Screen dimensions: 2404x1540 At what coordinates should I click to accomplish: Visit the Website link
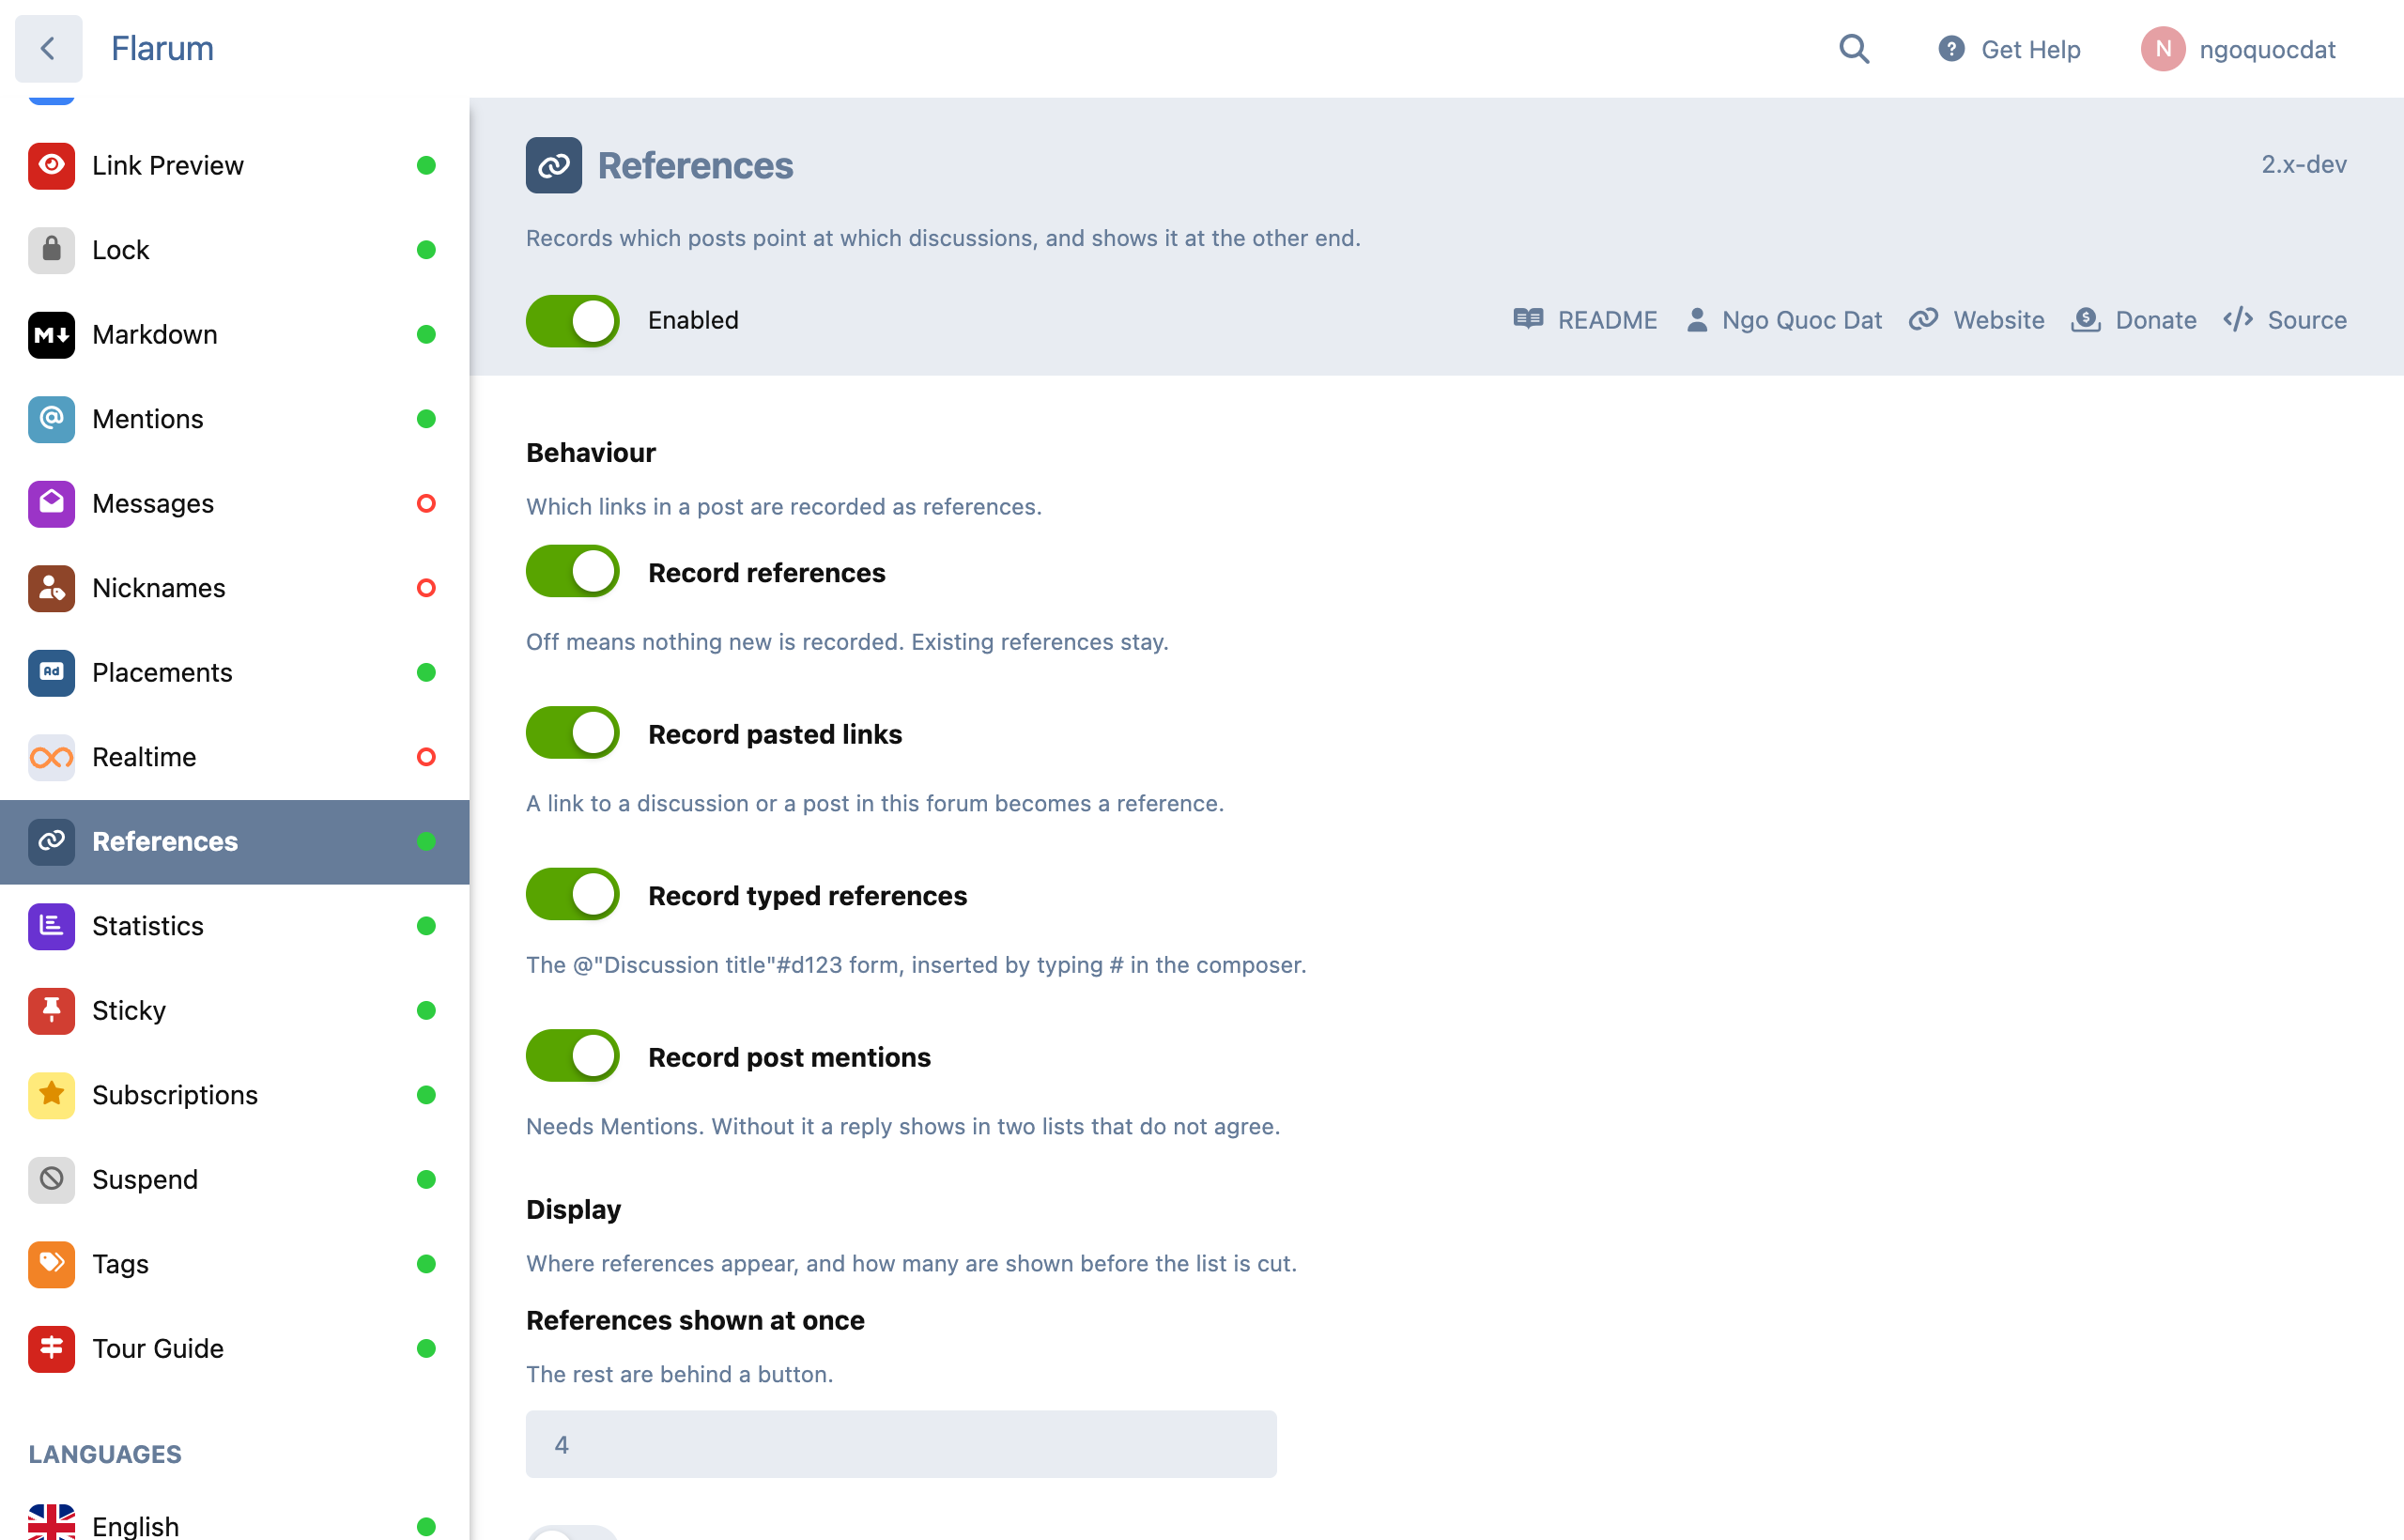pyautogui.click(x=1977, y=320)
